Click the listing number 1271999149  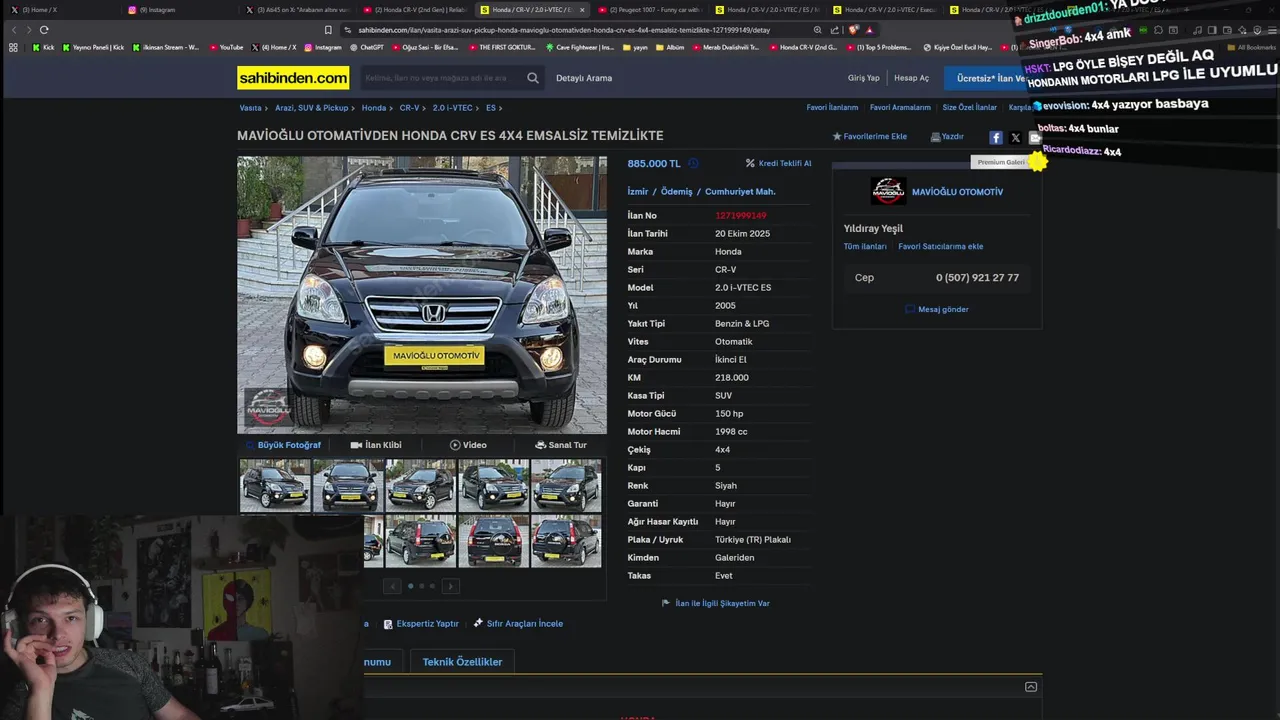740,216
